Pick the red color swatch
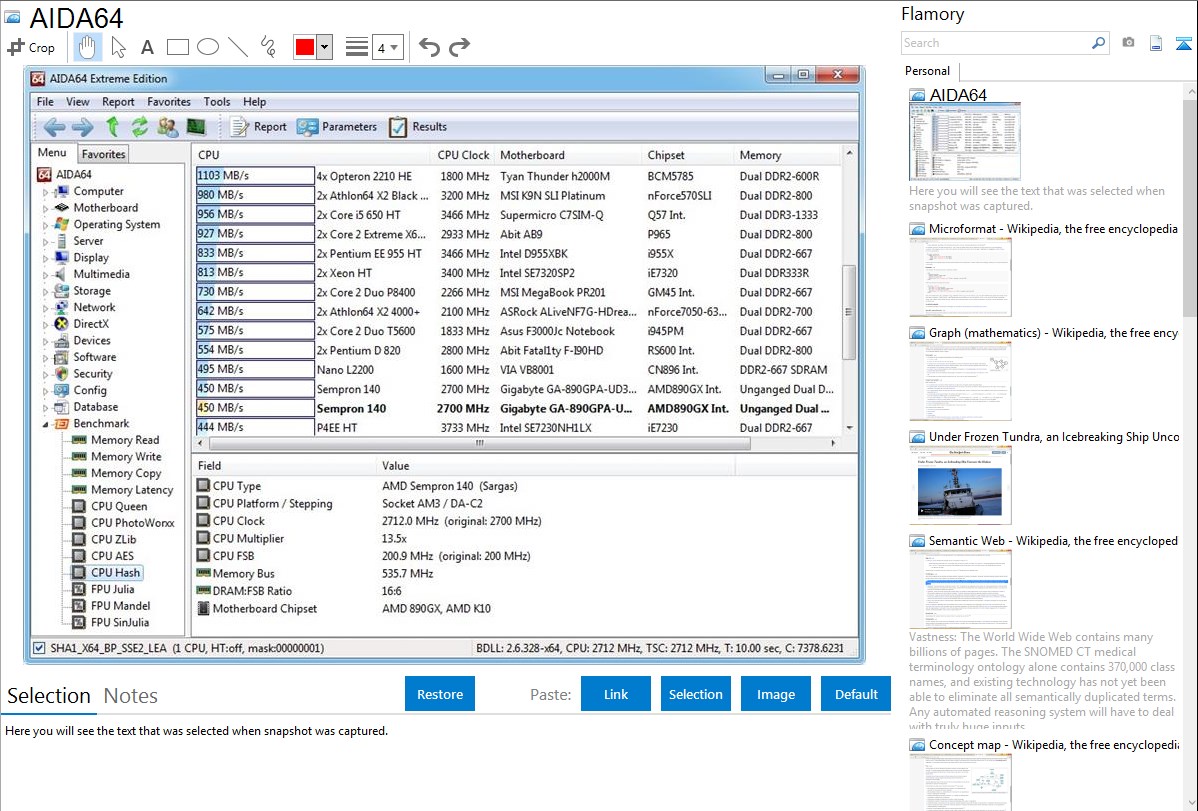The image size is (1198, 811). tap(305, 47)
